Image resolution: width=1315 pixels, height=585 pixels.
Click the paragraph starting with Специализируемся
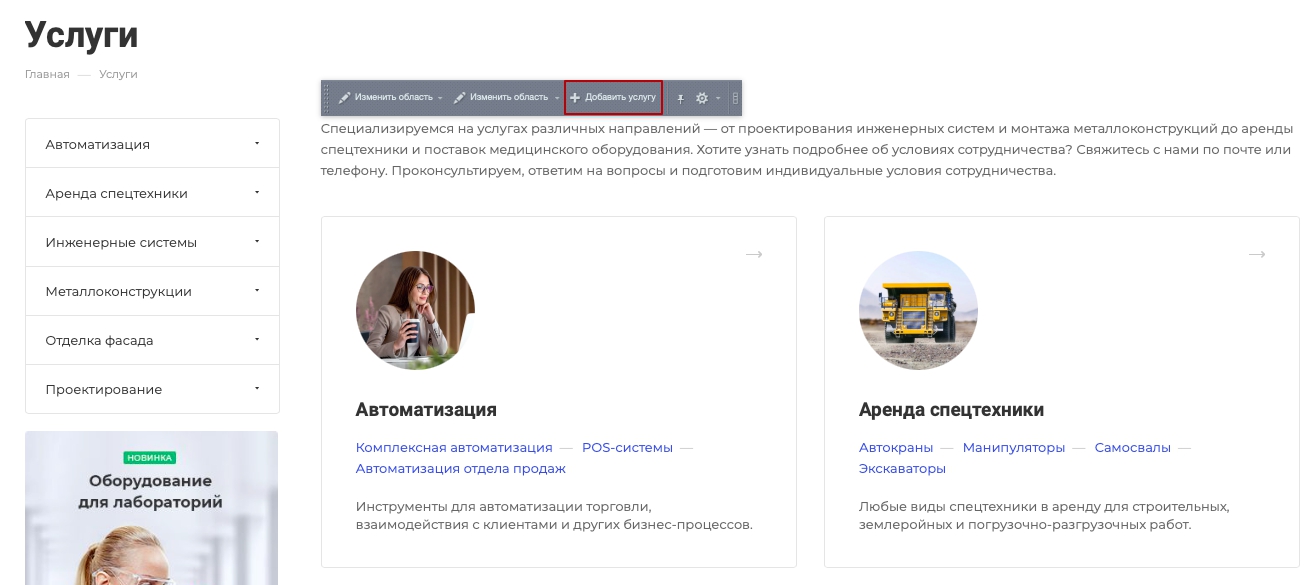pos(807,150)
